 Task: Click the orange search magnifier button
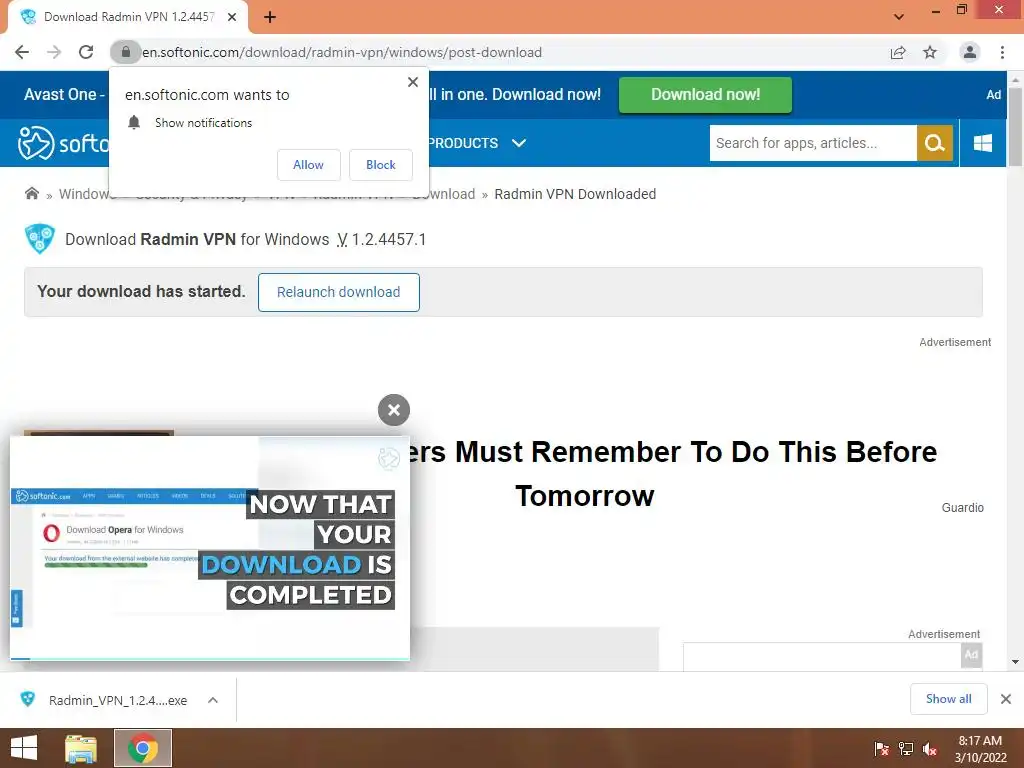pos(935,143)
